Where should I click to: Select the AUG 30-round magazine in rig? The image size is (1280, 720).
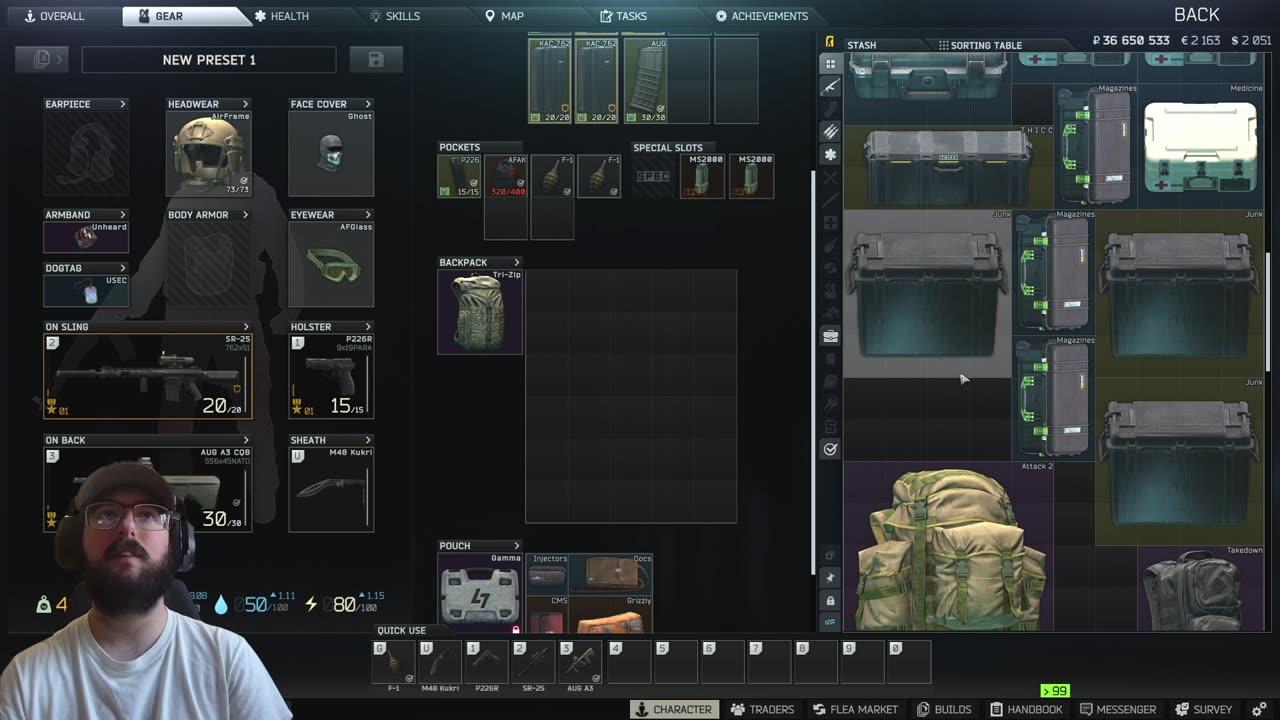(646, 80)
